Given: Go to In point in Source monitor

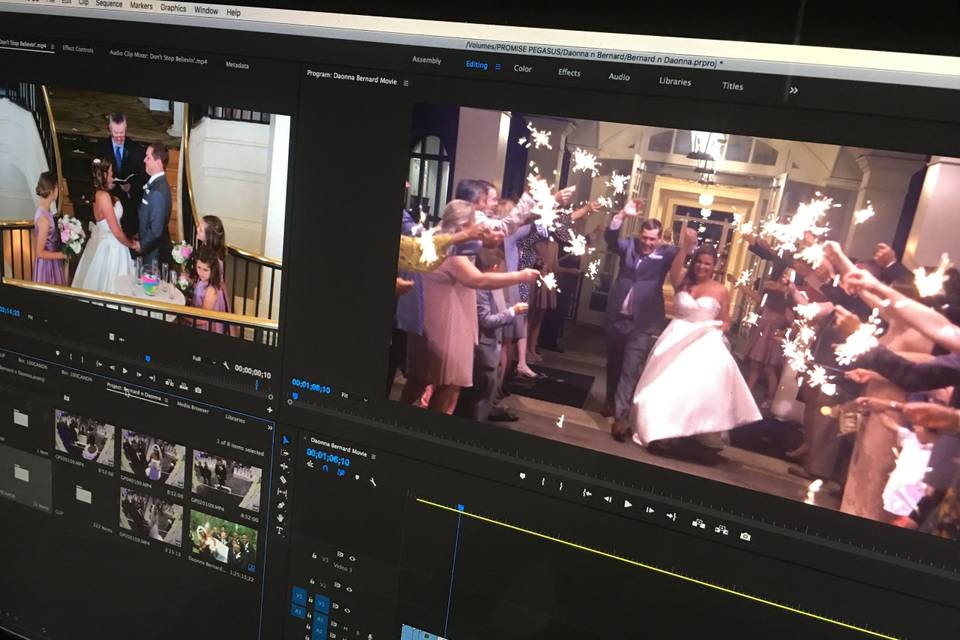Looking at the screenshot, I should (x=99, y=364).
